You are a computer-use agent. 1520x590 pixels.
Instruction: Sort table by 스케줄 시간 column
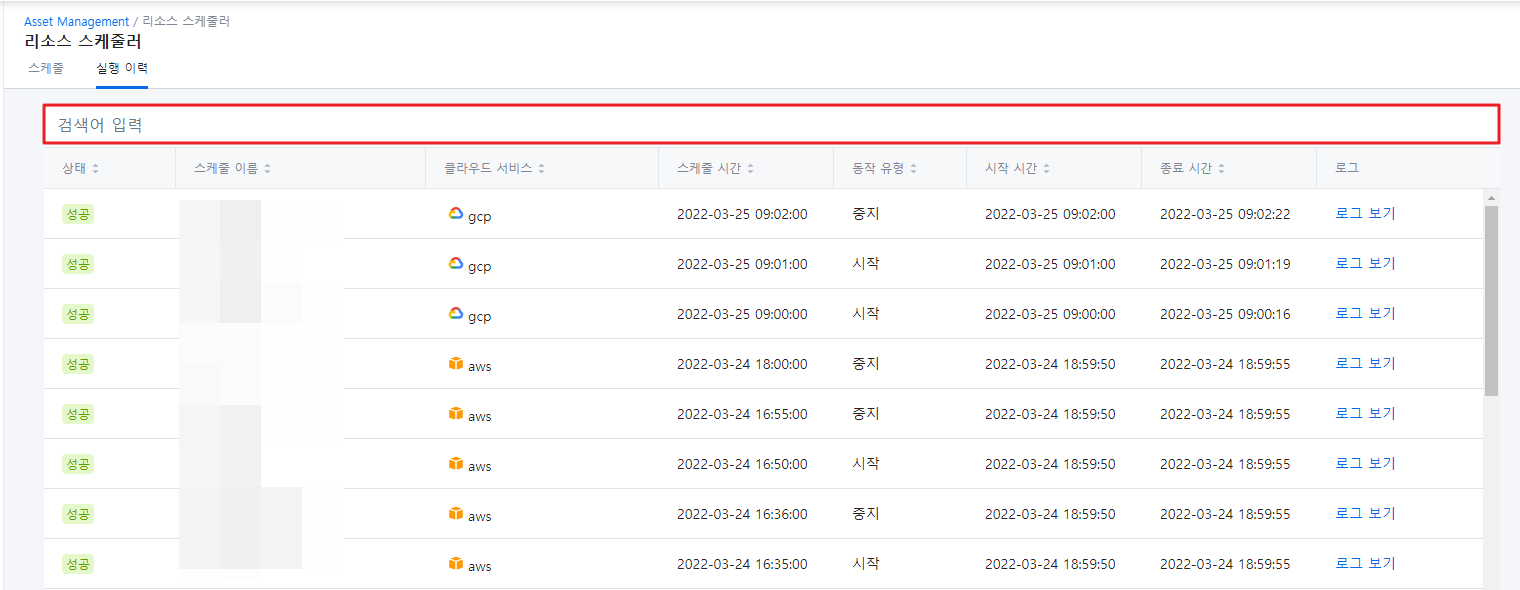[750, 169]
